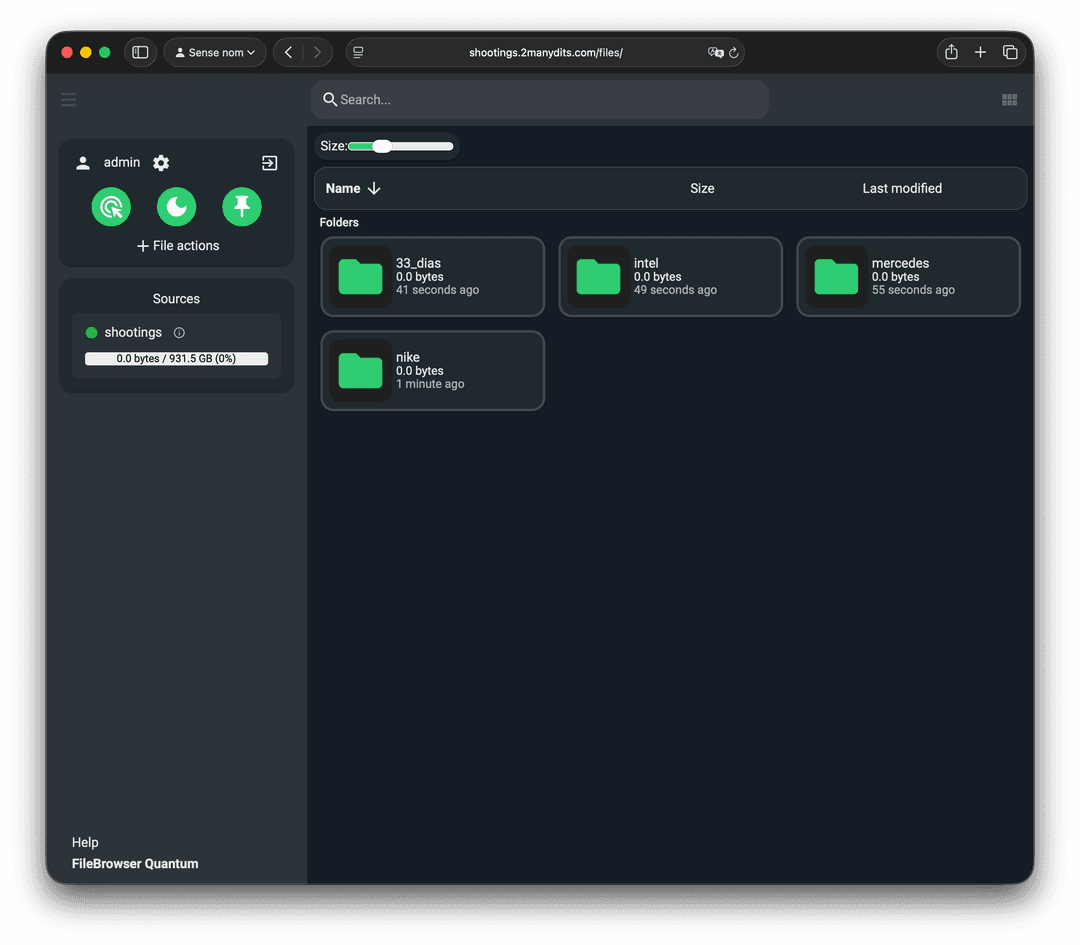1080x945 pixels.
Task: Click the logout icon in sidebar
Action: [269, 163]
